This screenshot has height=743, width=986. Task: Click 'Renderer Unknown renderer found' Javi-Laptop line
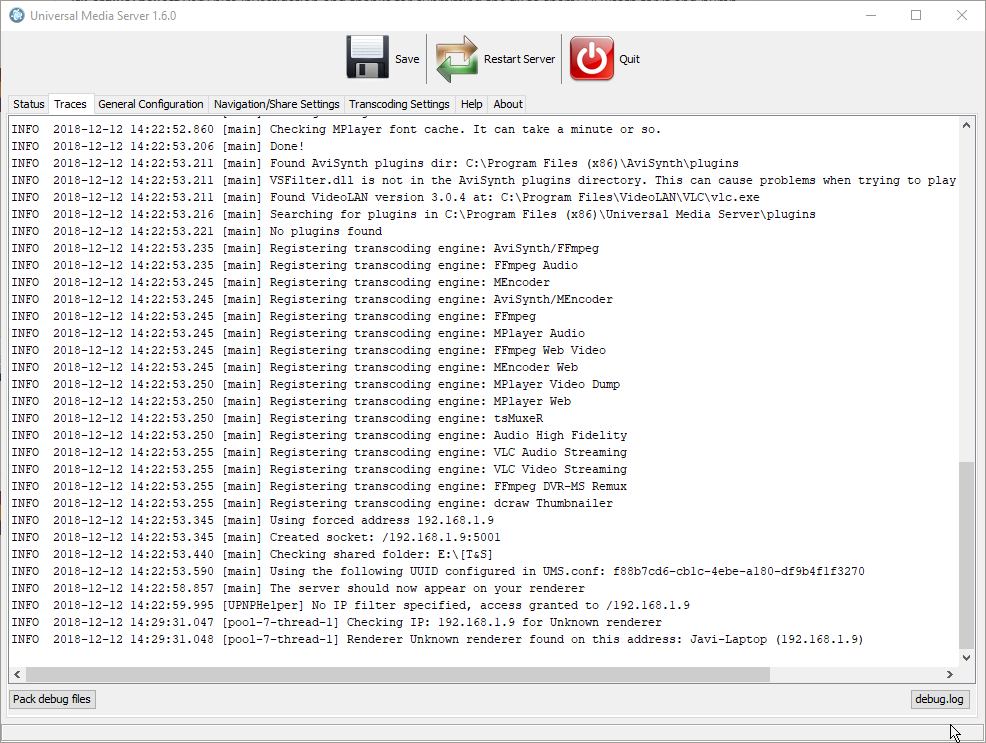437,639
